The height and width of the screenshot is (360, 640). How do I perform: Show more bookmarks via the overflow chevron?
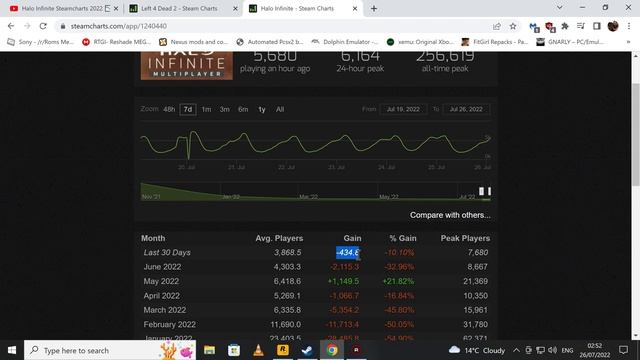coord(628,42)
